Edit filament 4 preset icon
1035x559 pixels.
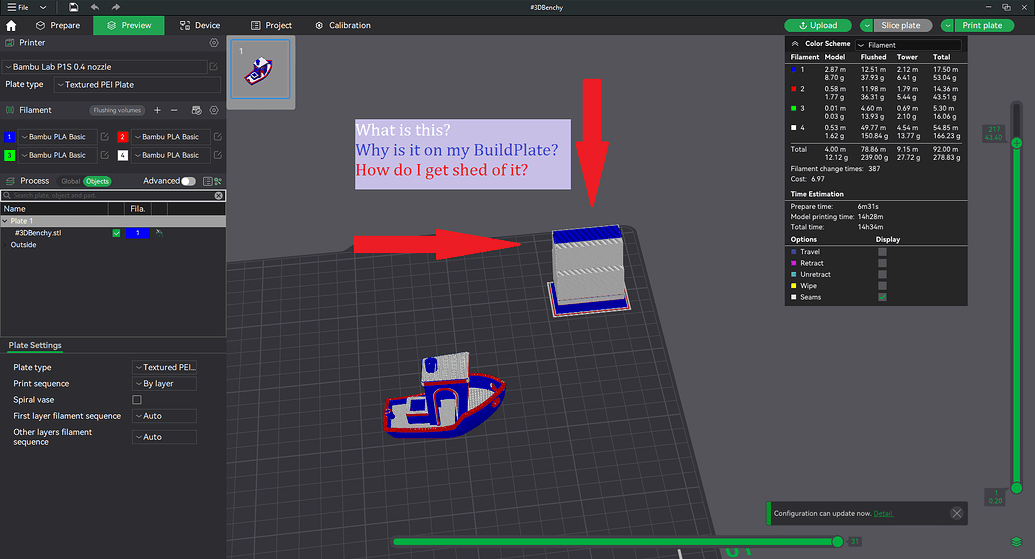(x=217, y=155)
